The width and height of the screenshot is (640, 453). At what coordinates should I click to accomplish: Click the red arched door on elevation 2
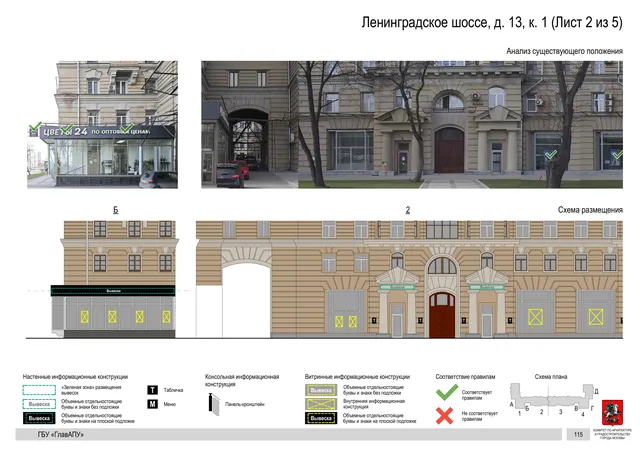point(442,315)
